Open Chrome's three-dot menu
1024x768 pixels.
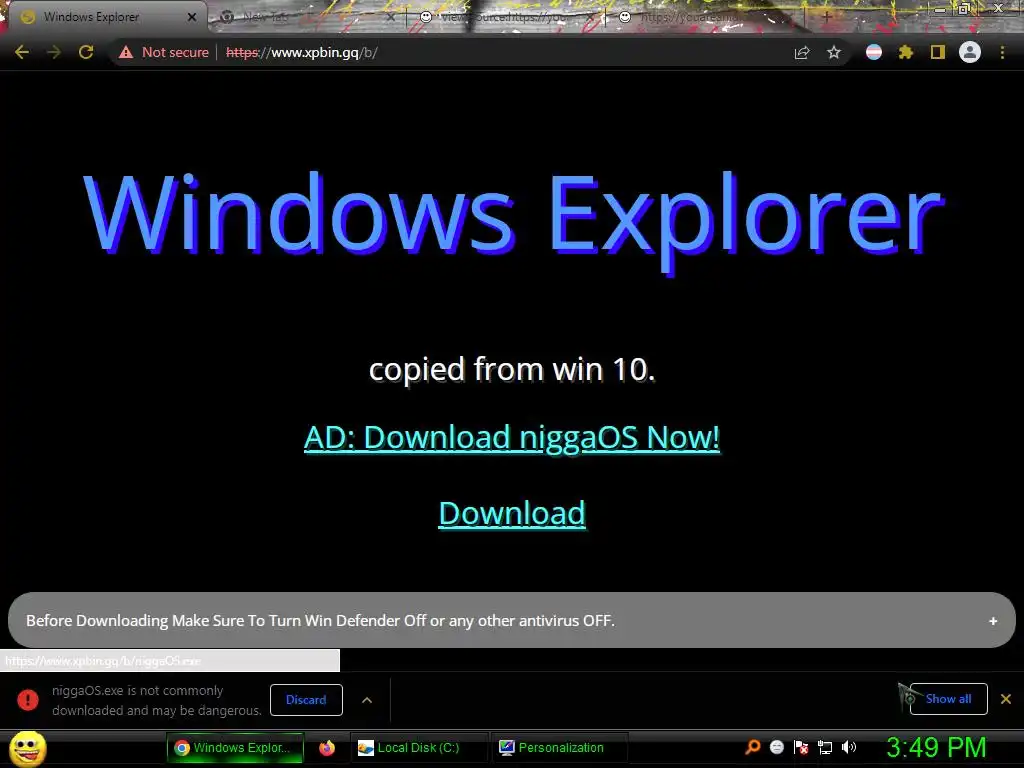[x=1002, y=52]
